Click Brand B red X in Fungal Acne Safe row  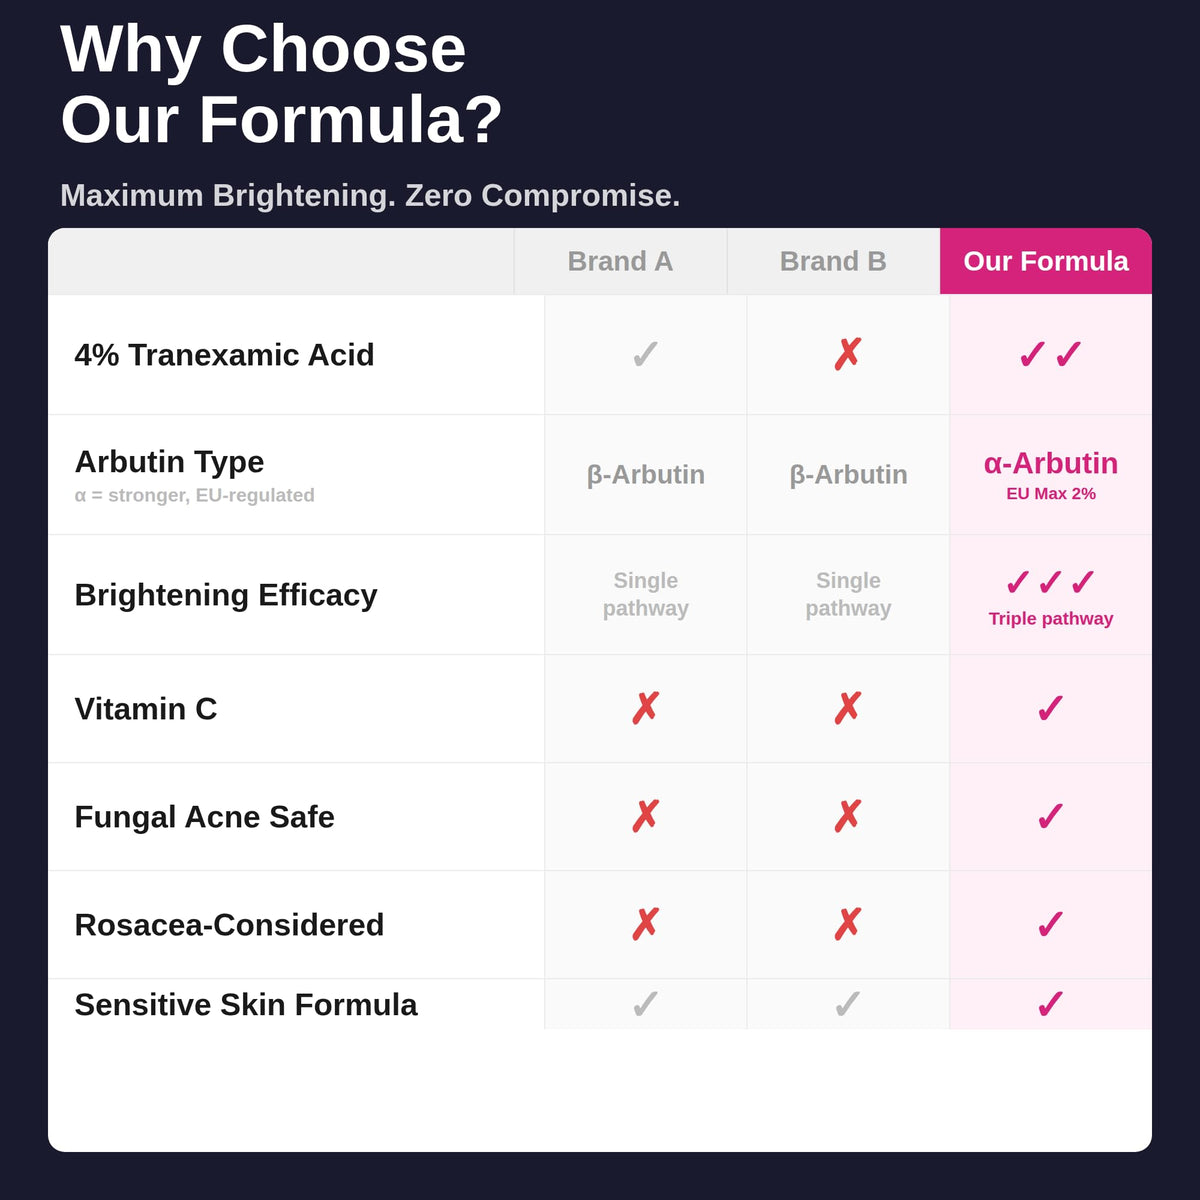[848, 817]
